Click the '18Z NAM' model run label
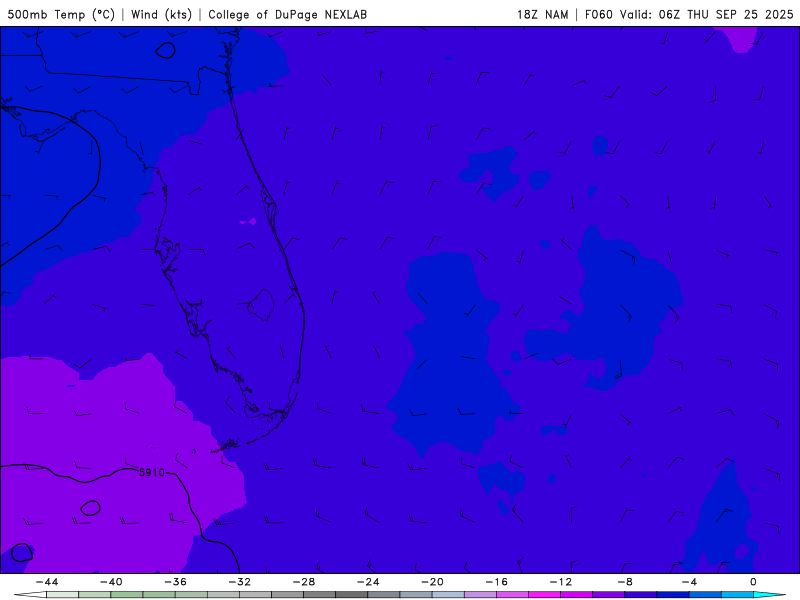Image resolution: width=800 pixels, height=600 pixels. click(x=543, y=15)
